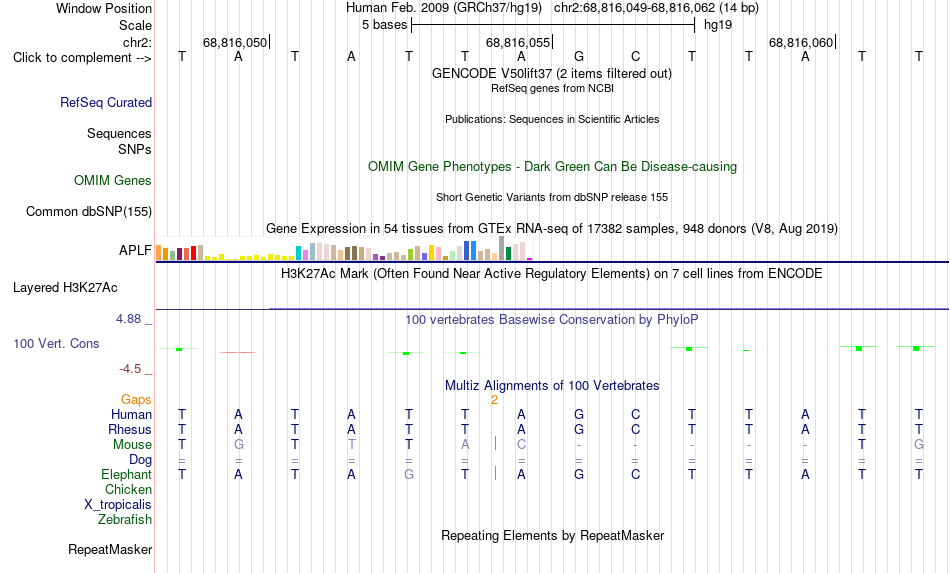Open the OMIM Genes track label
The width and height of the screenshot is (950, 573).
pos(112,181)
